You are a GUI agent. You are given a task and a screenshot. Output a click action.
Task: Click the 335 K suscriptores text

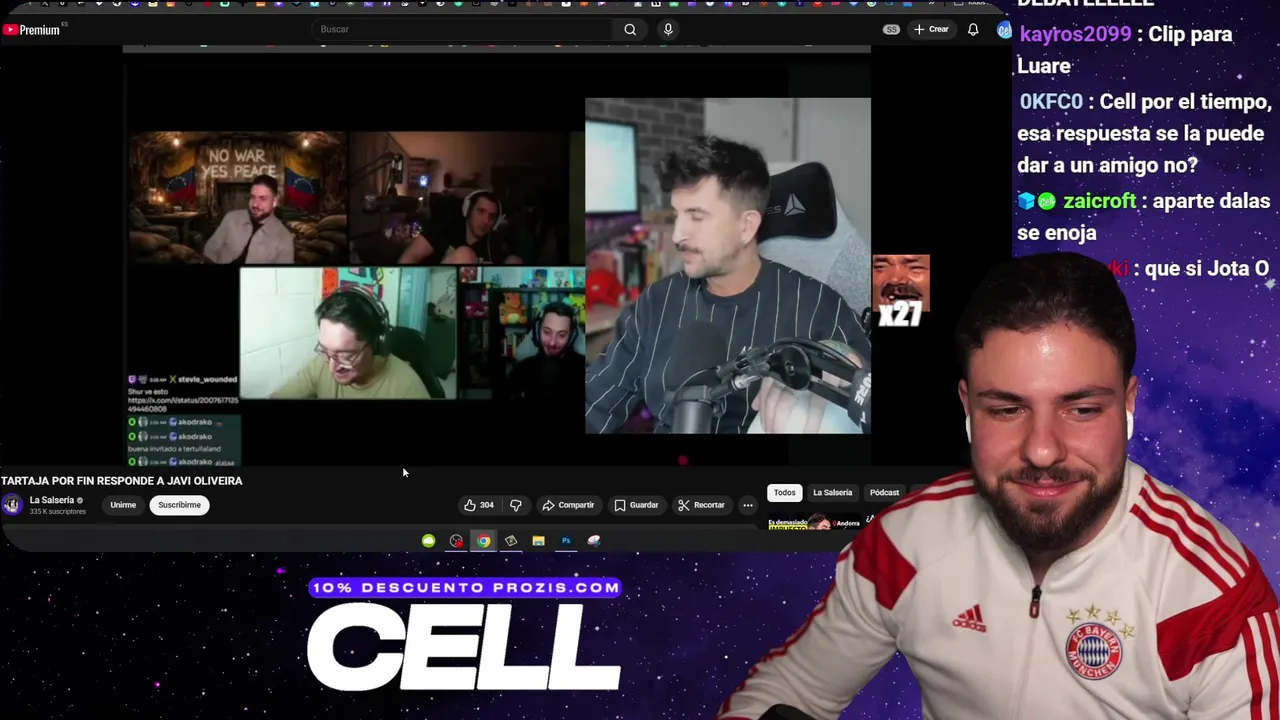(58, 511)
